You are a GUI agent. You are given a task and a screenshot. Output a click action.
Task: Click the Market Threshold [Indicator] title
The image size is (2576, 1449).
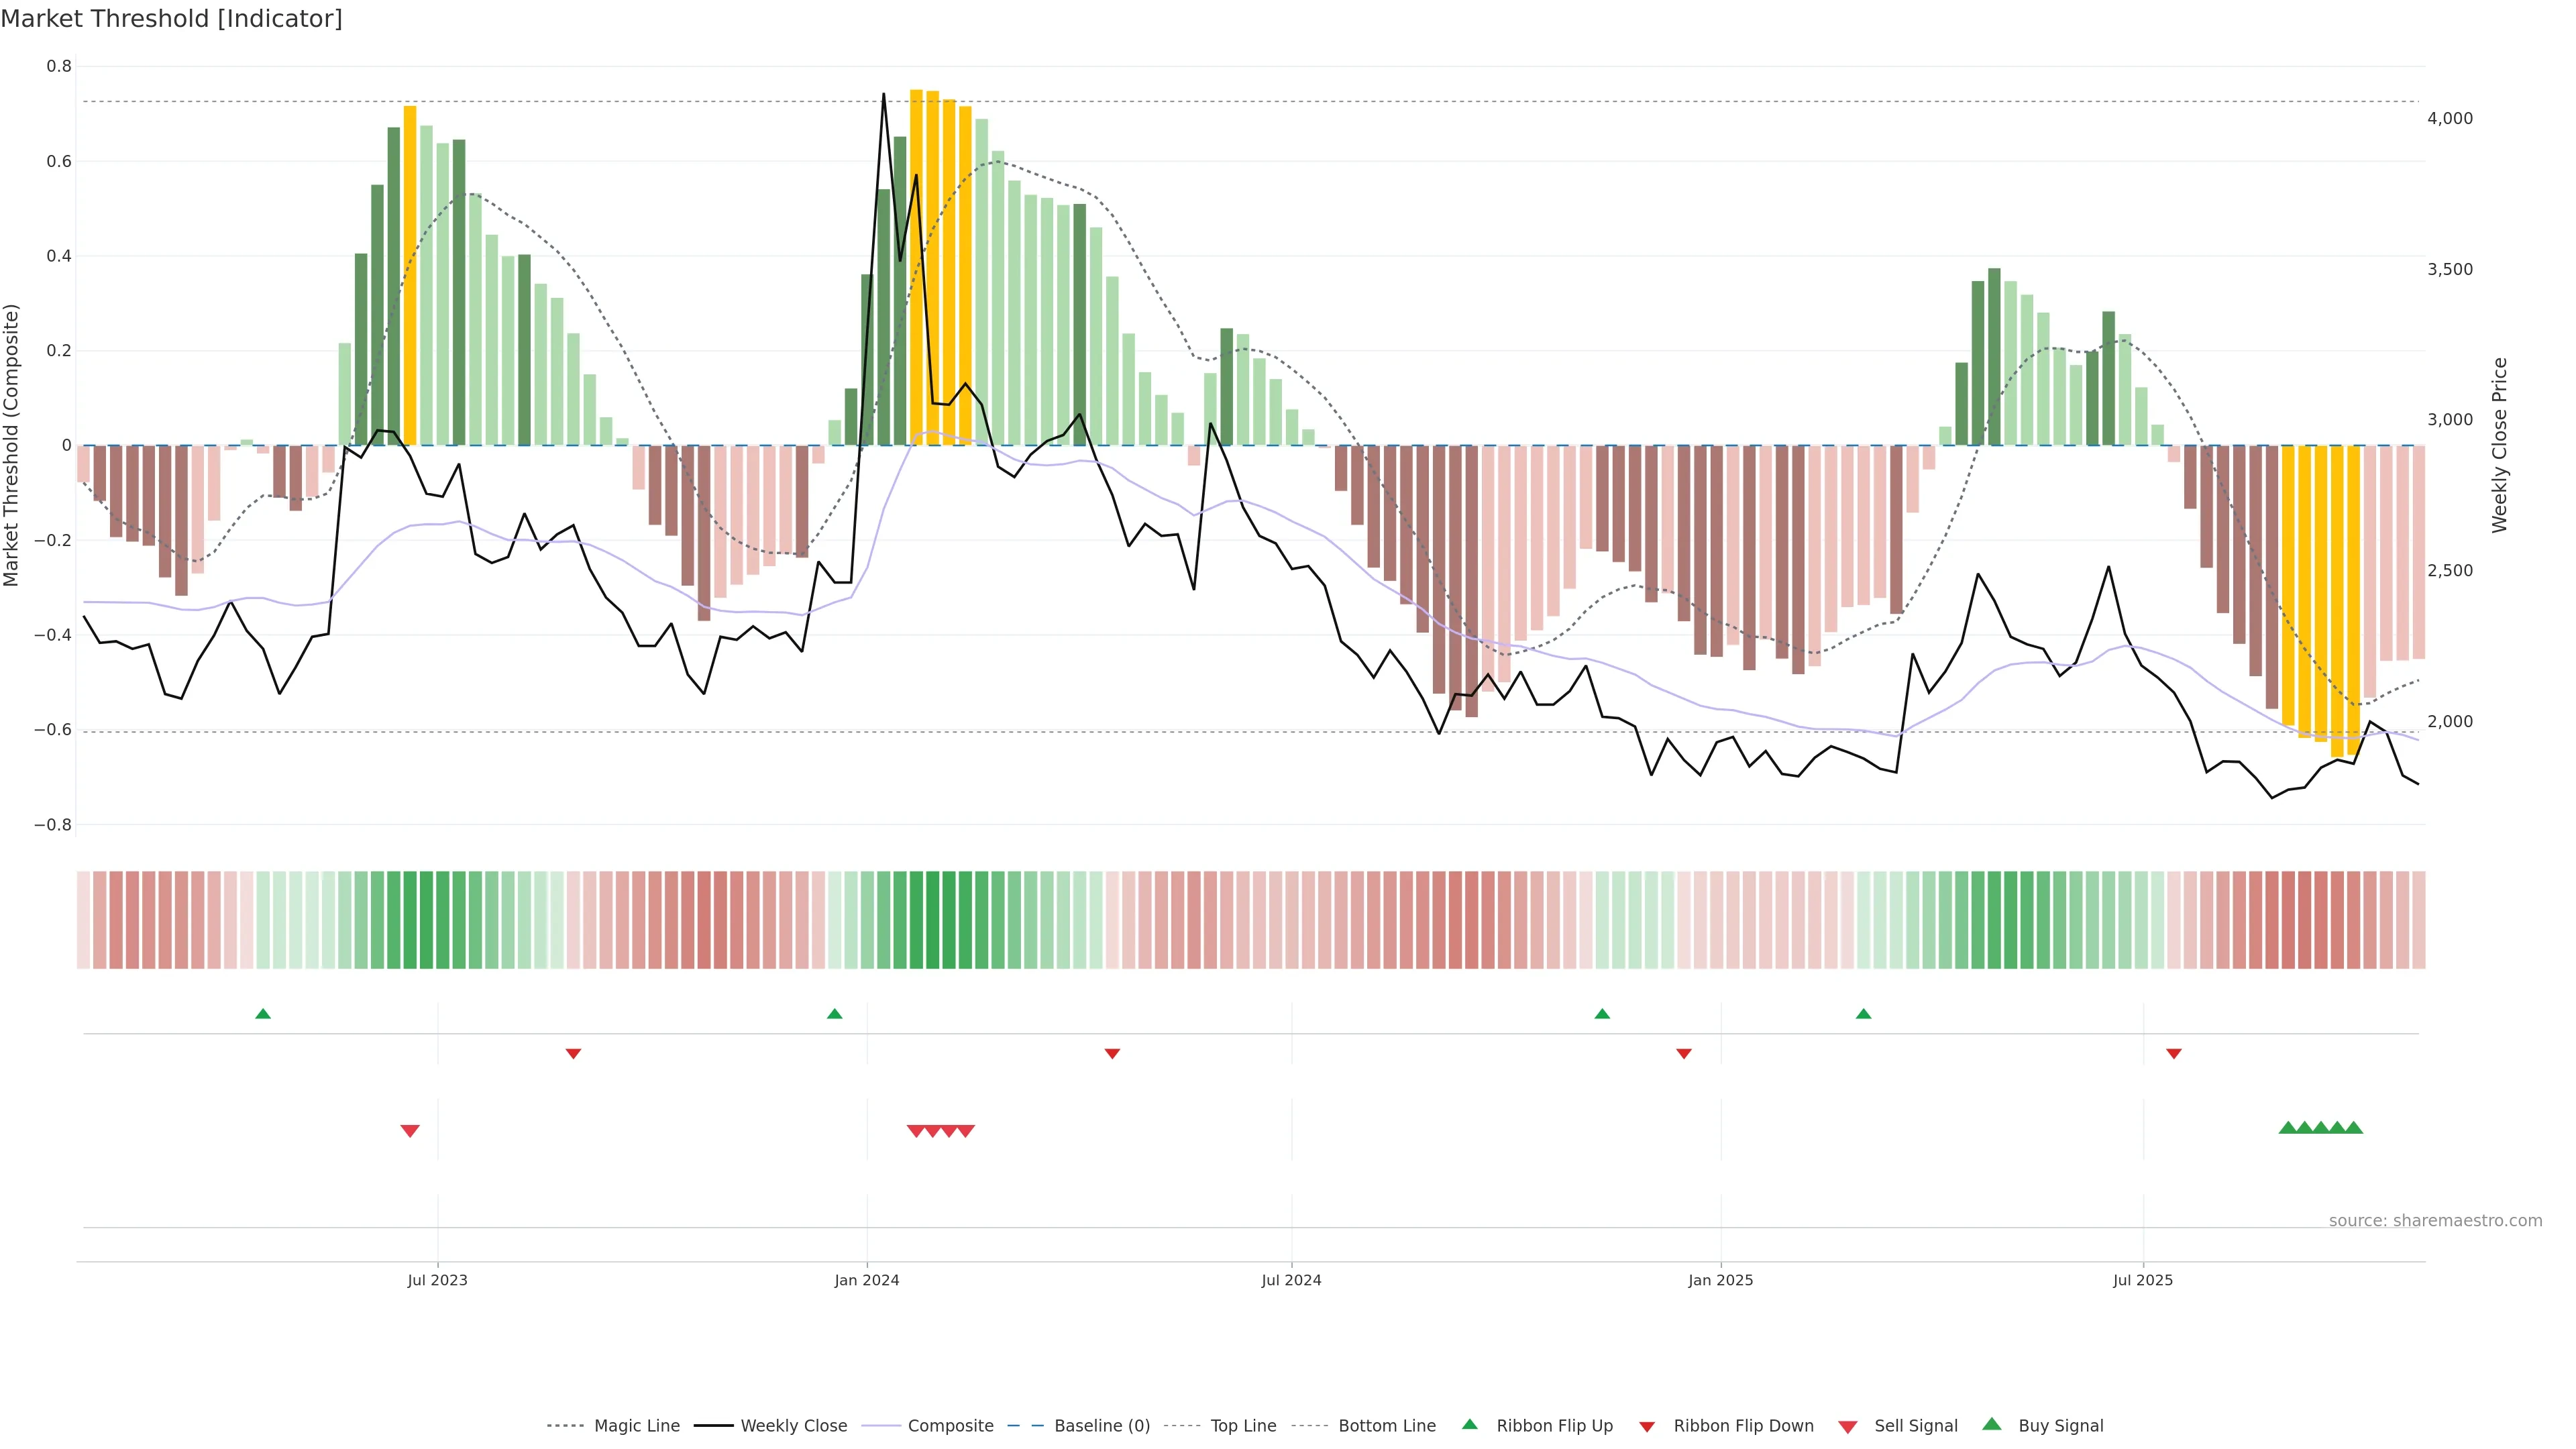point(171,19)
